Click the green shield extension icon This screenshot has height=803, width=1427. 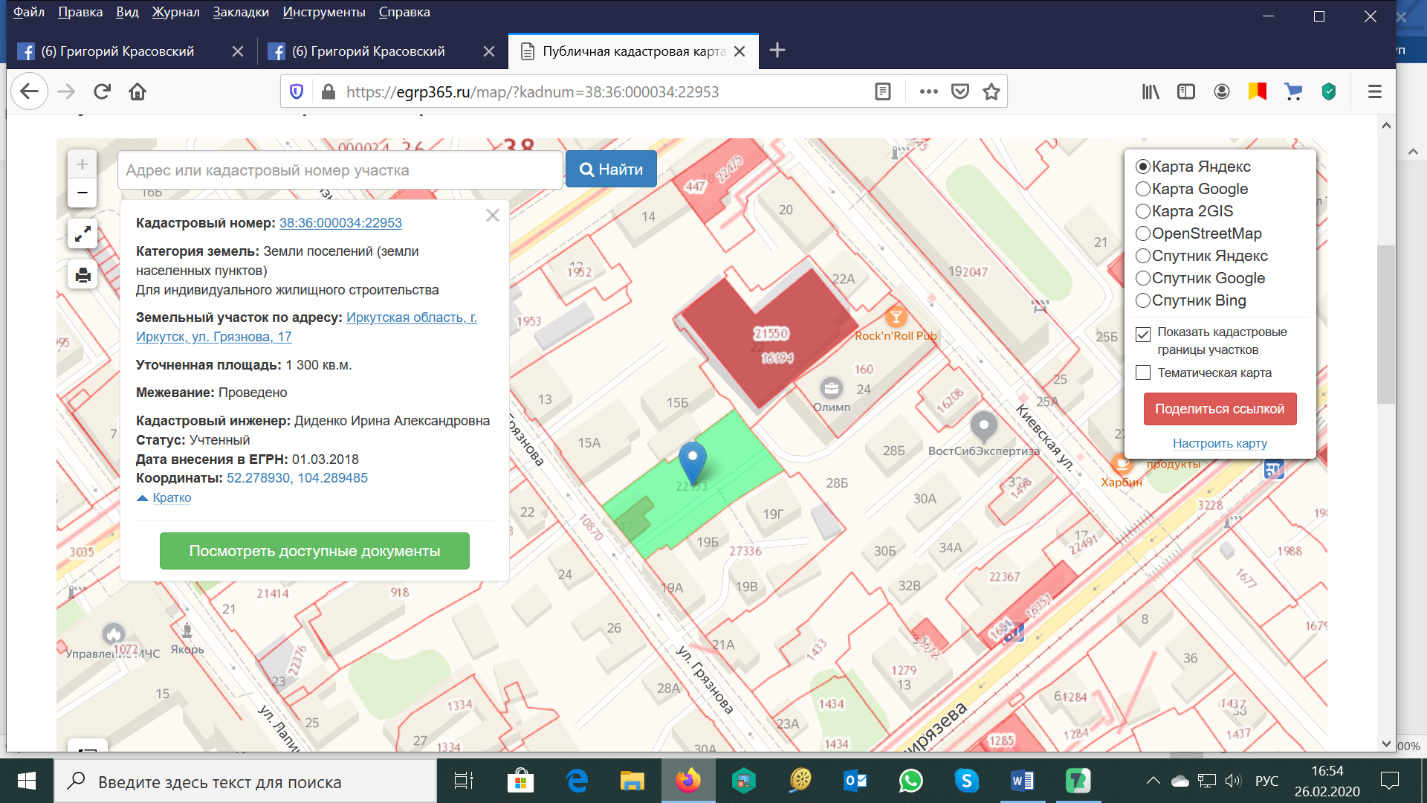[x=1329, y=91]
